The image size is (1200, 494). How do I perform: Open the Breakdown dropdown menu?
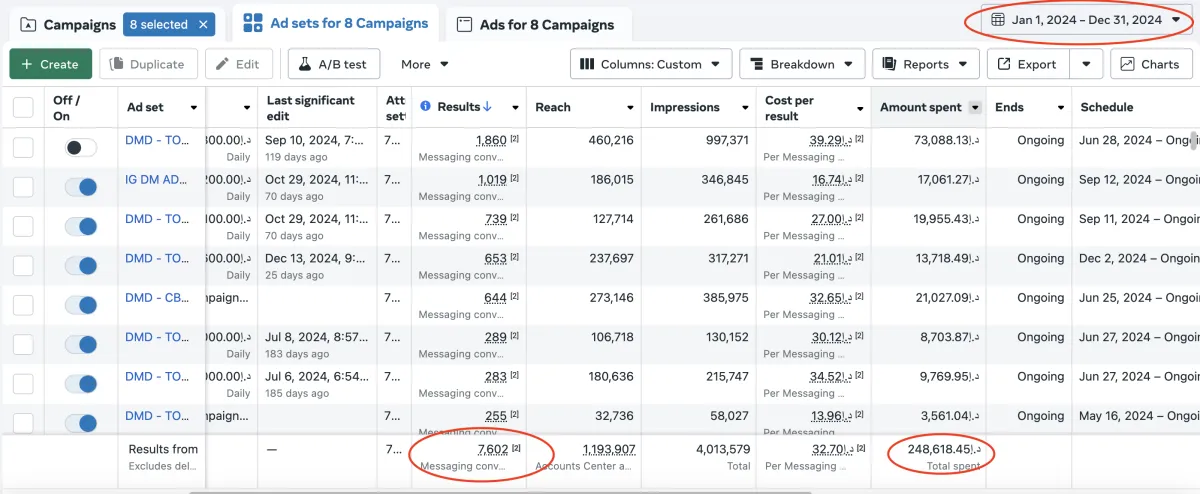click(x=802, y=64)
